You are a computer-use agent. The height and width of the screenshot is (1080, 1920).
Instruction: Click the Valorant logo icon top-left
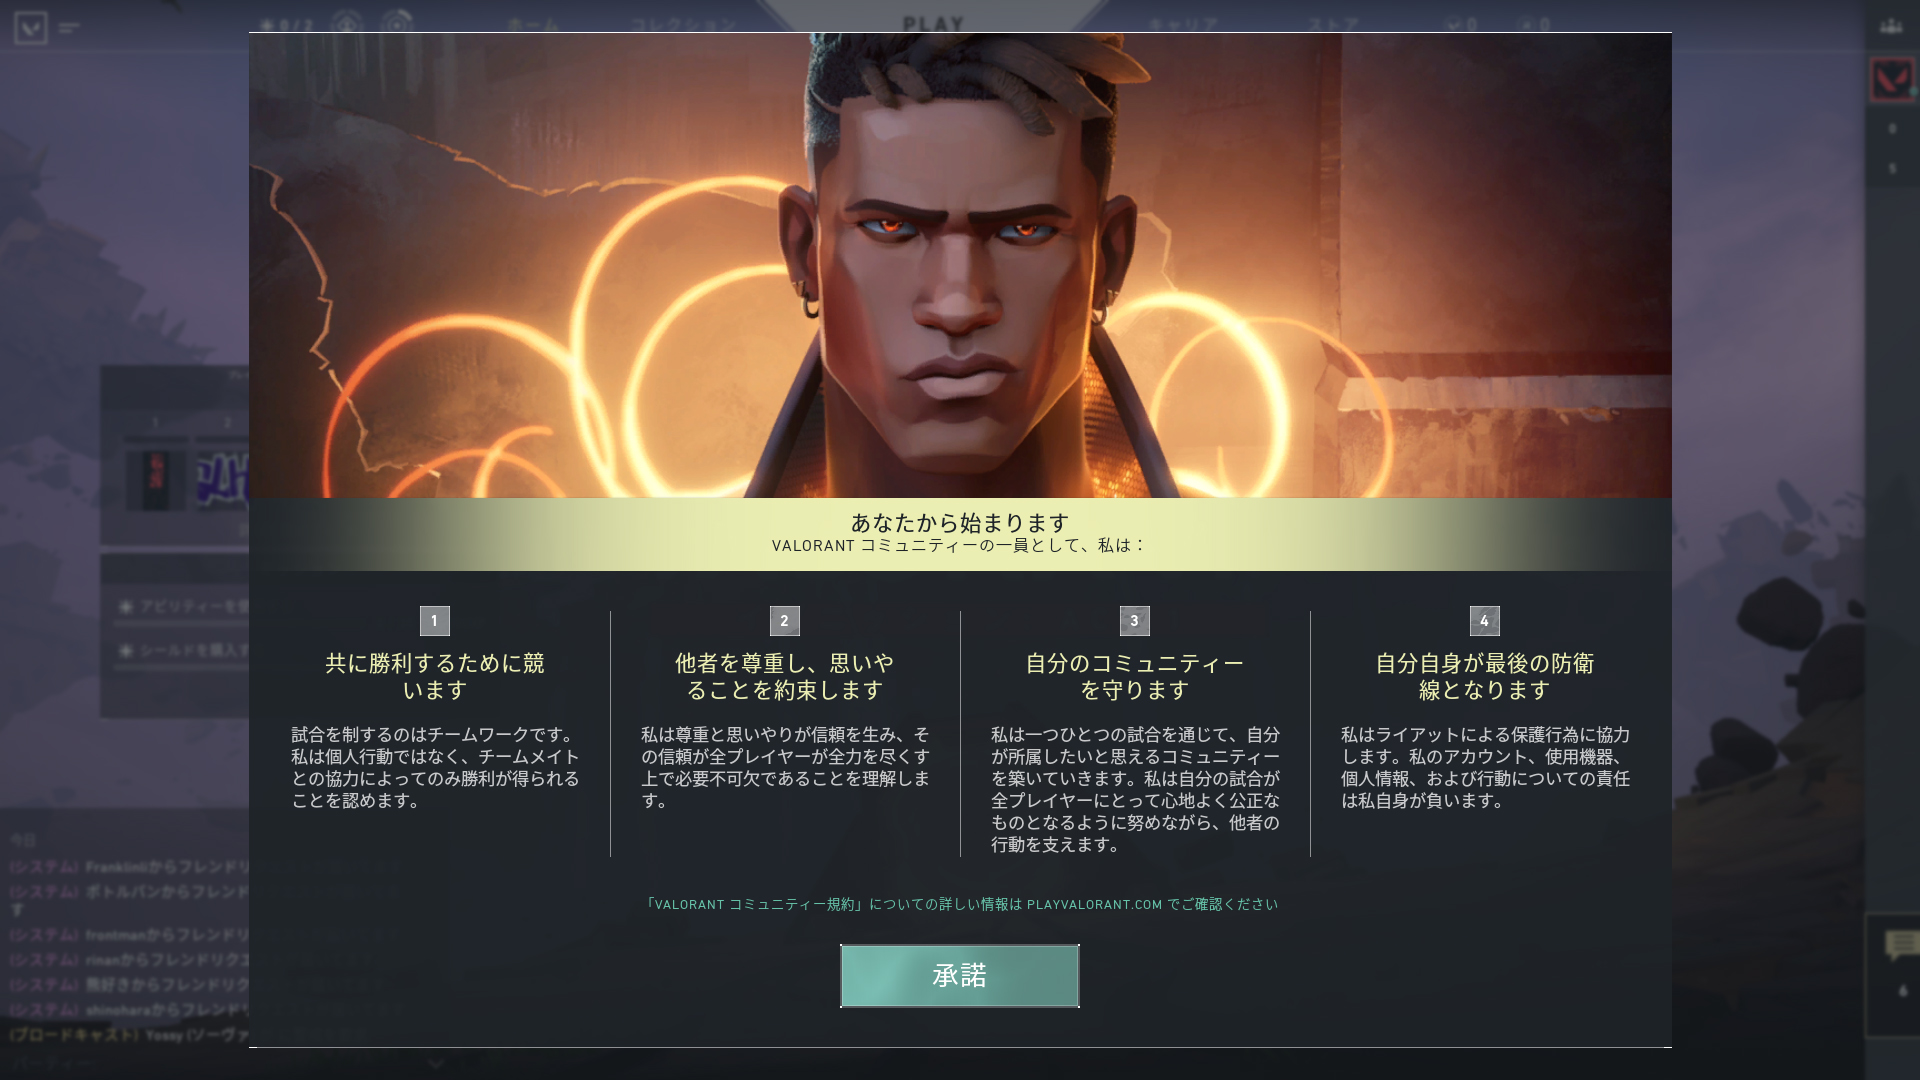[31, 27]
